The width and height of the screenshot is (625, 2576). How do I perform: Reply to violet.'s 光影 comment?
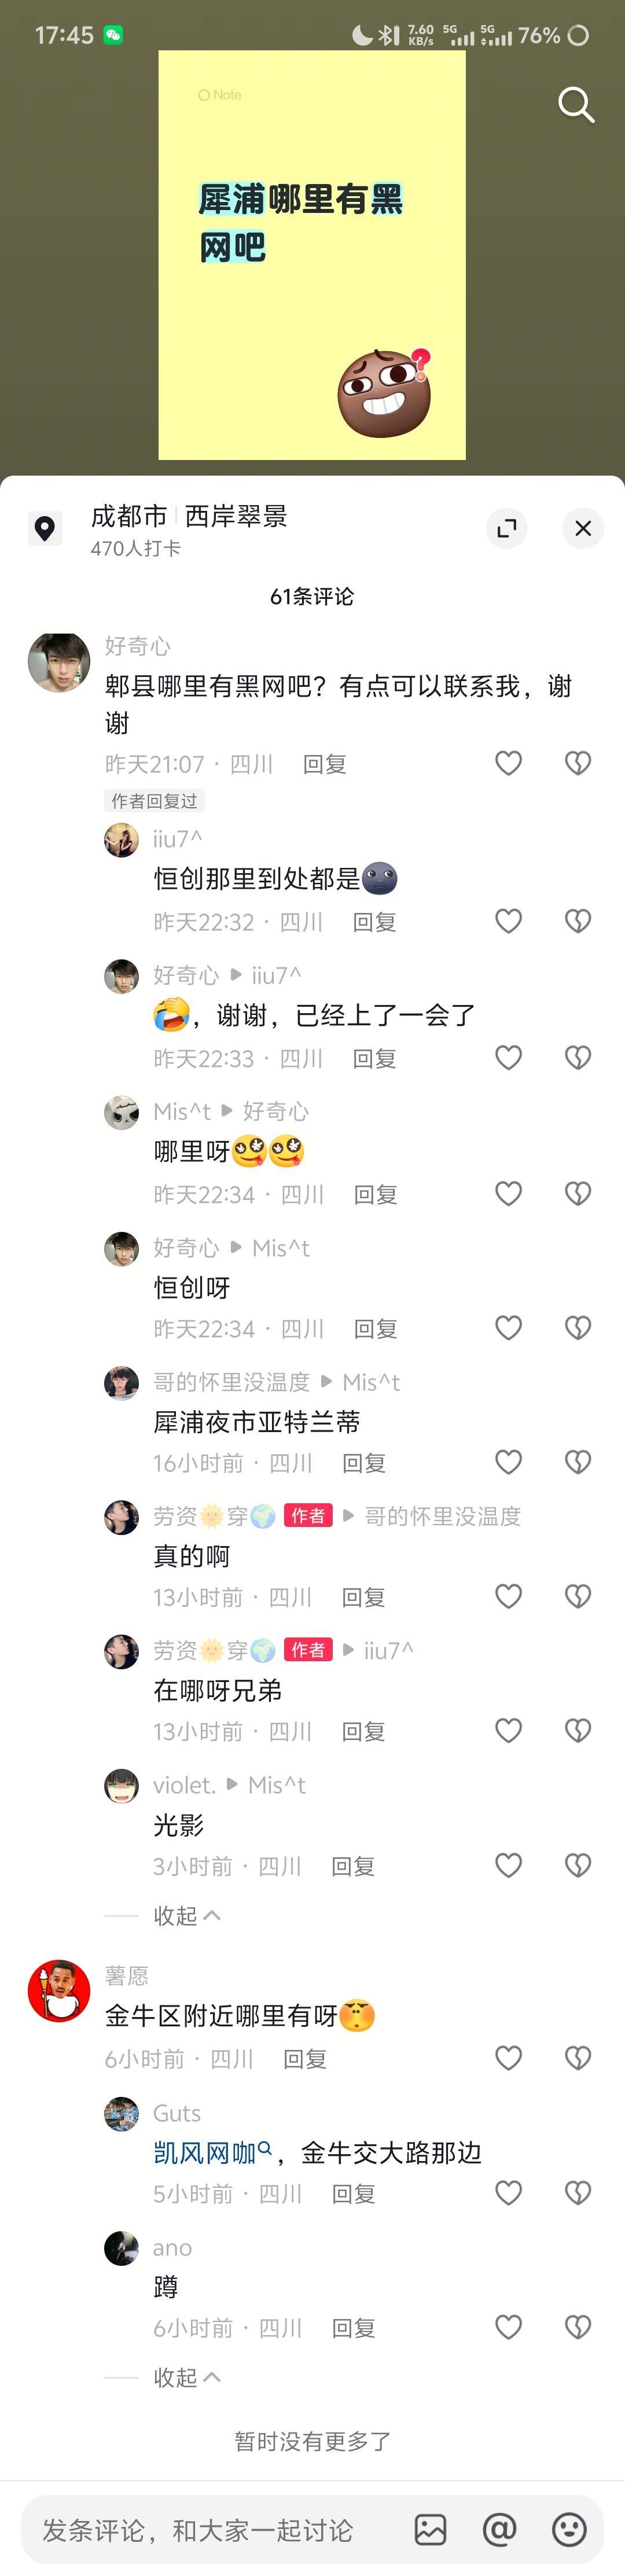pos(353,1866)
